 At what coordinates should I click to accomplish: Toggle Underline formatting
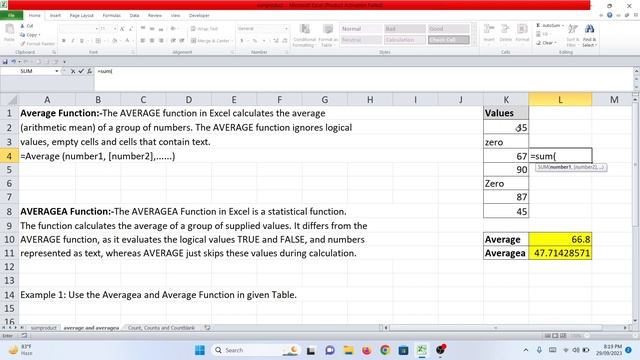coord(82,41)
